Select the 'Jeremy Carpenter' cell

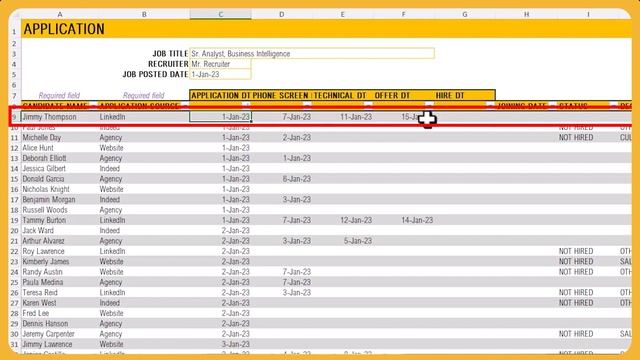[x=60, y=334]
